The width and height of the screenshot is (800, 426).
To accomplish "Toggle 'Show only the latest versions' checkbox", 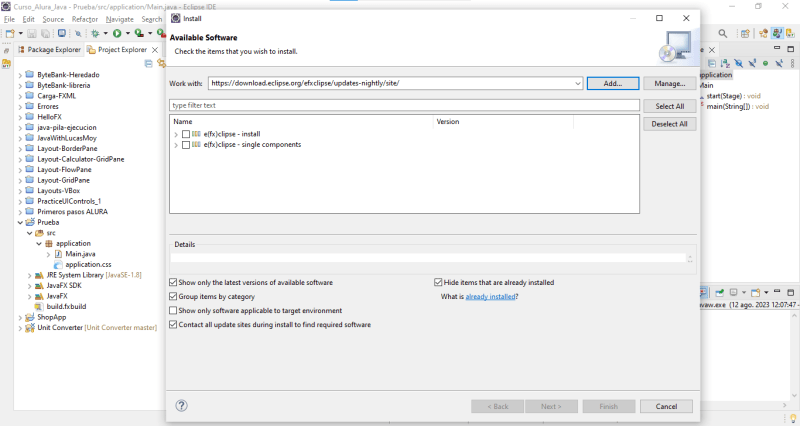I will 173,282.
